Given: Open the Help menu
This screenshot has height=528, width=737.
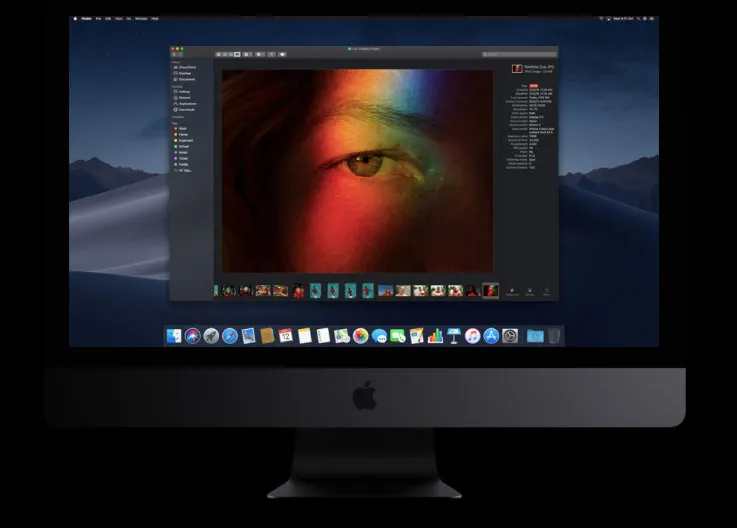Looking at the screenshot, I should coord(155,19).
